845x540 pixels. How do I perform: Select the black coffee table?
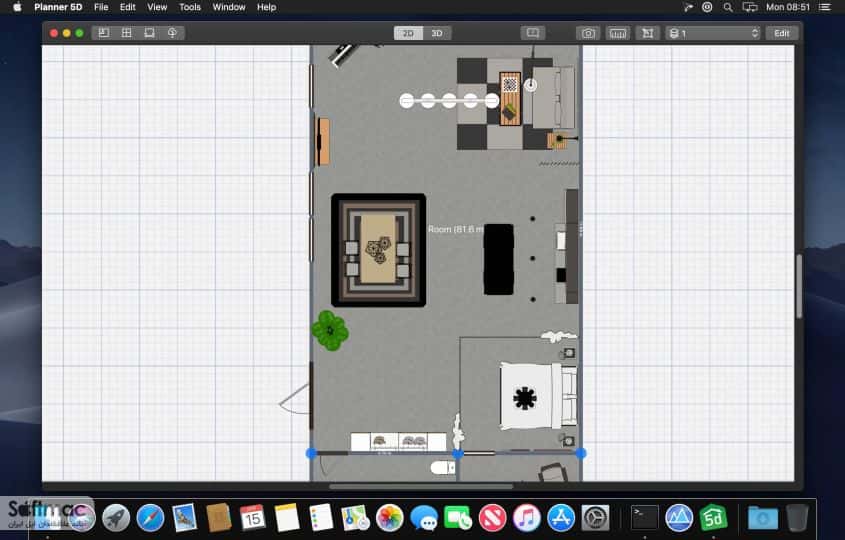coord(498,259)
